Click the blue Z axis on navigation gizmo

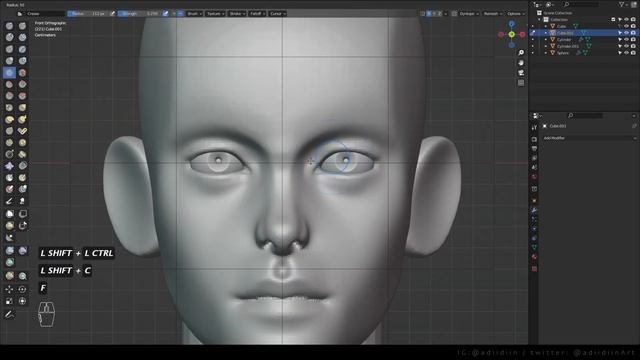coord(511,24)
